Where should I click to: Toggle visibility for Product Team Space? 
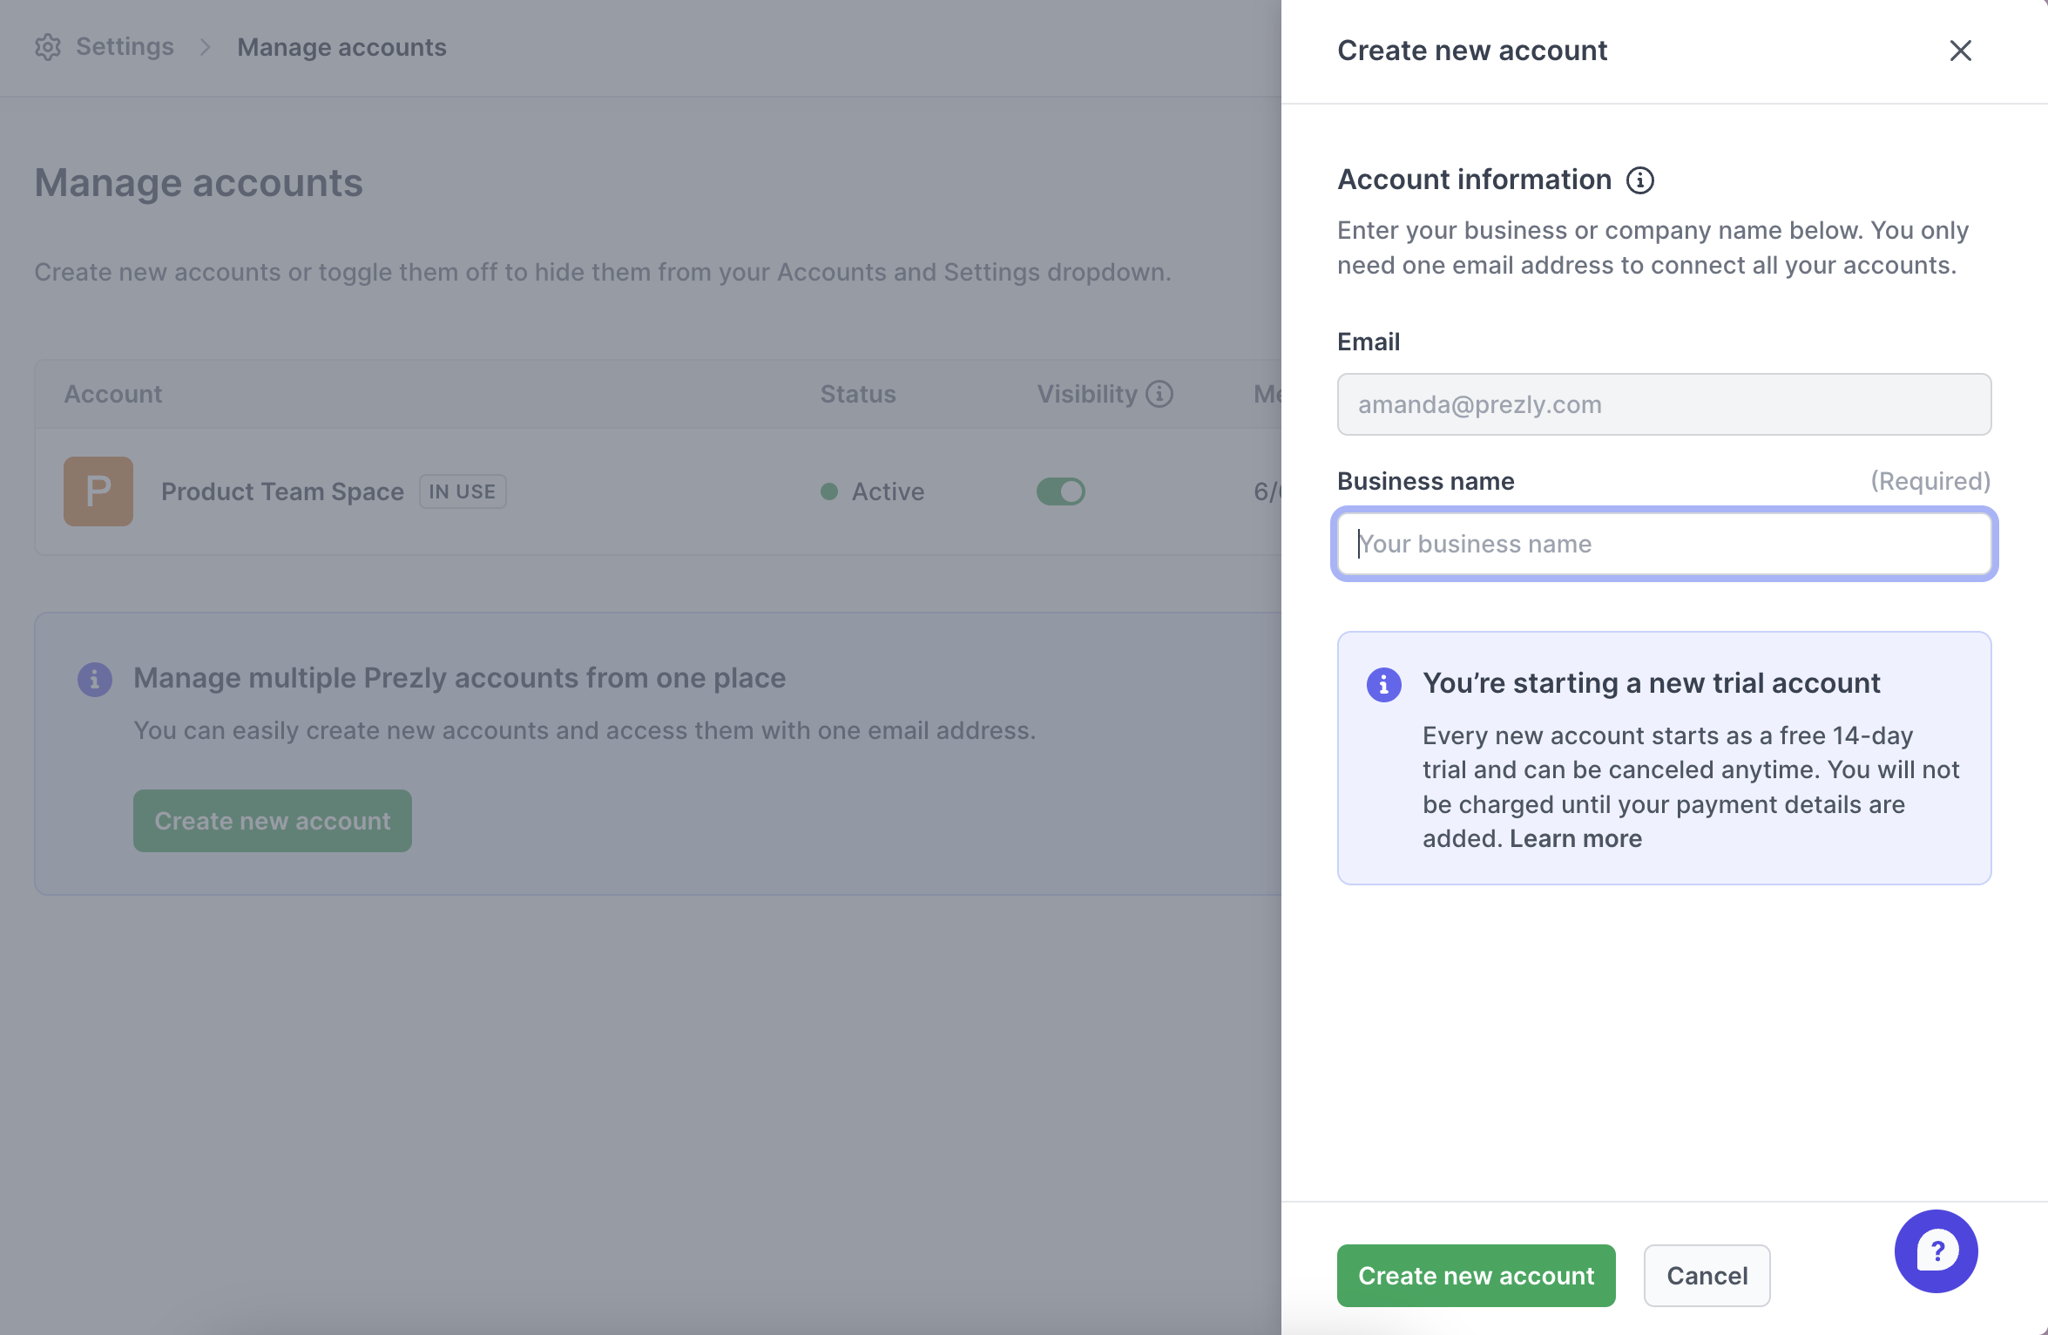tap(1060, 491)
